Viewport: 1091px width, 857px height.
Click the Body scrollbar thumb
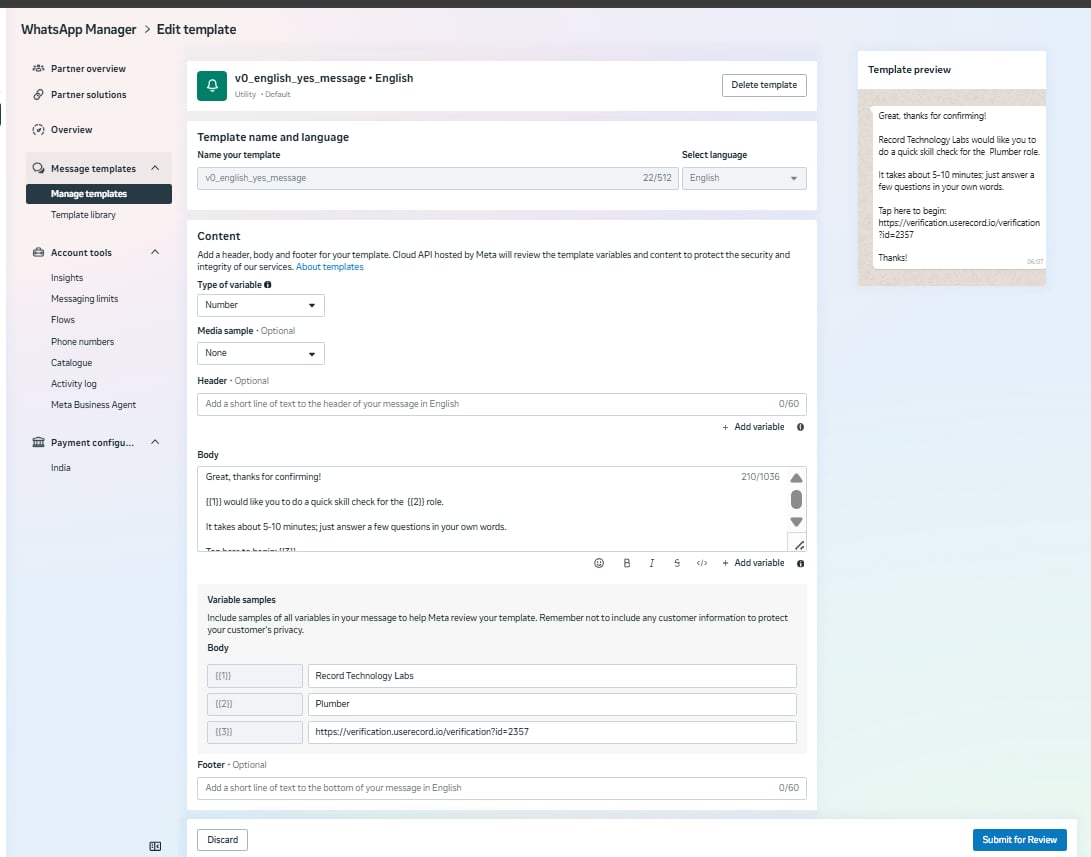coord(797,499)
